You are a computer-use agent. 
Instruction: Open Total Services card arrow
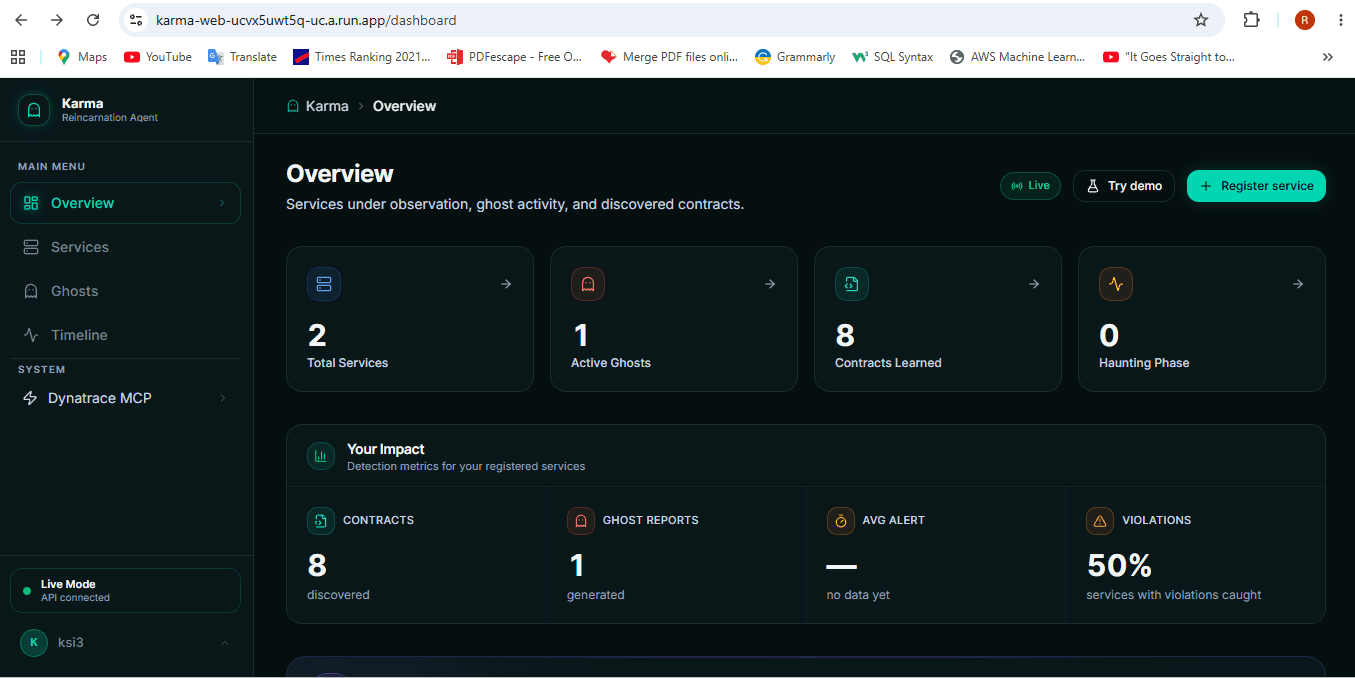point(506,284)
